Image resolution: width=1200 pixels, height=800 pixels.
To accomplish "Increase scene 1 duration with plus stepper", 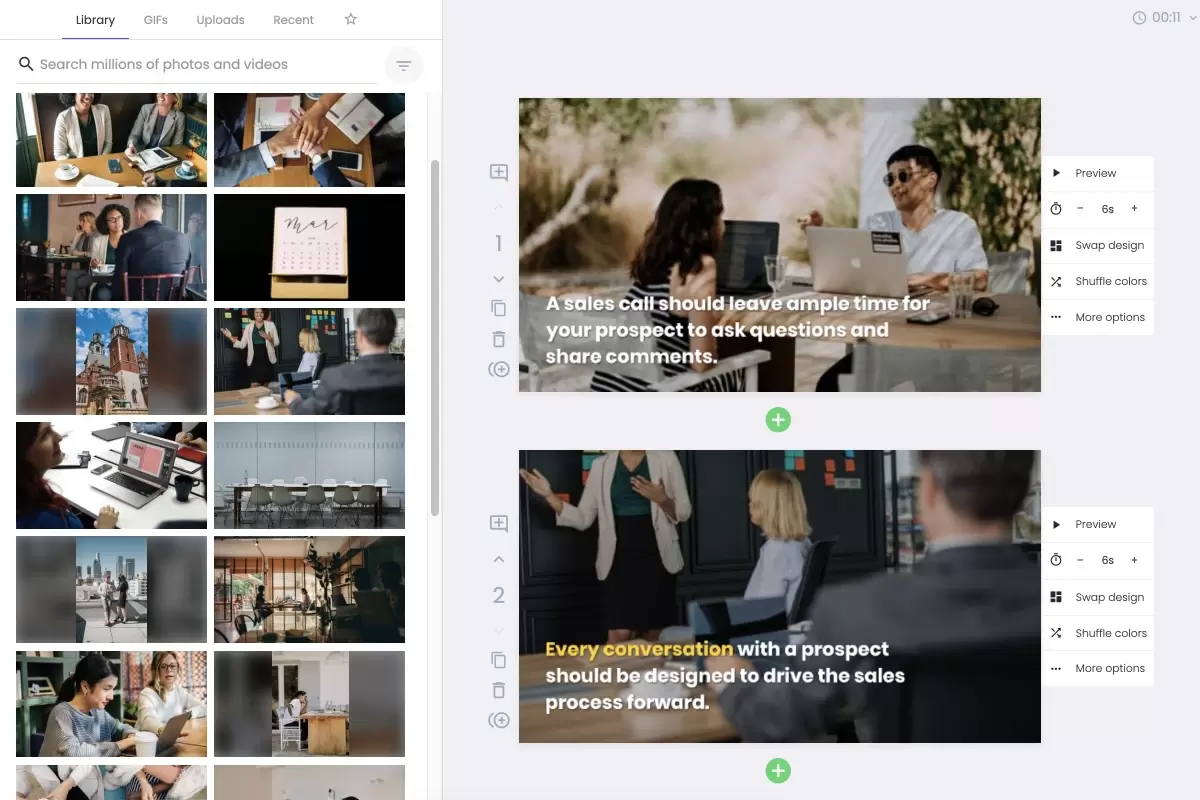I will tap(1134, 209).
